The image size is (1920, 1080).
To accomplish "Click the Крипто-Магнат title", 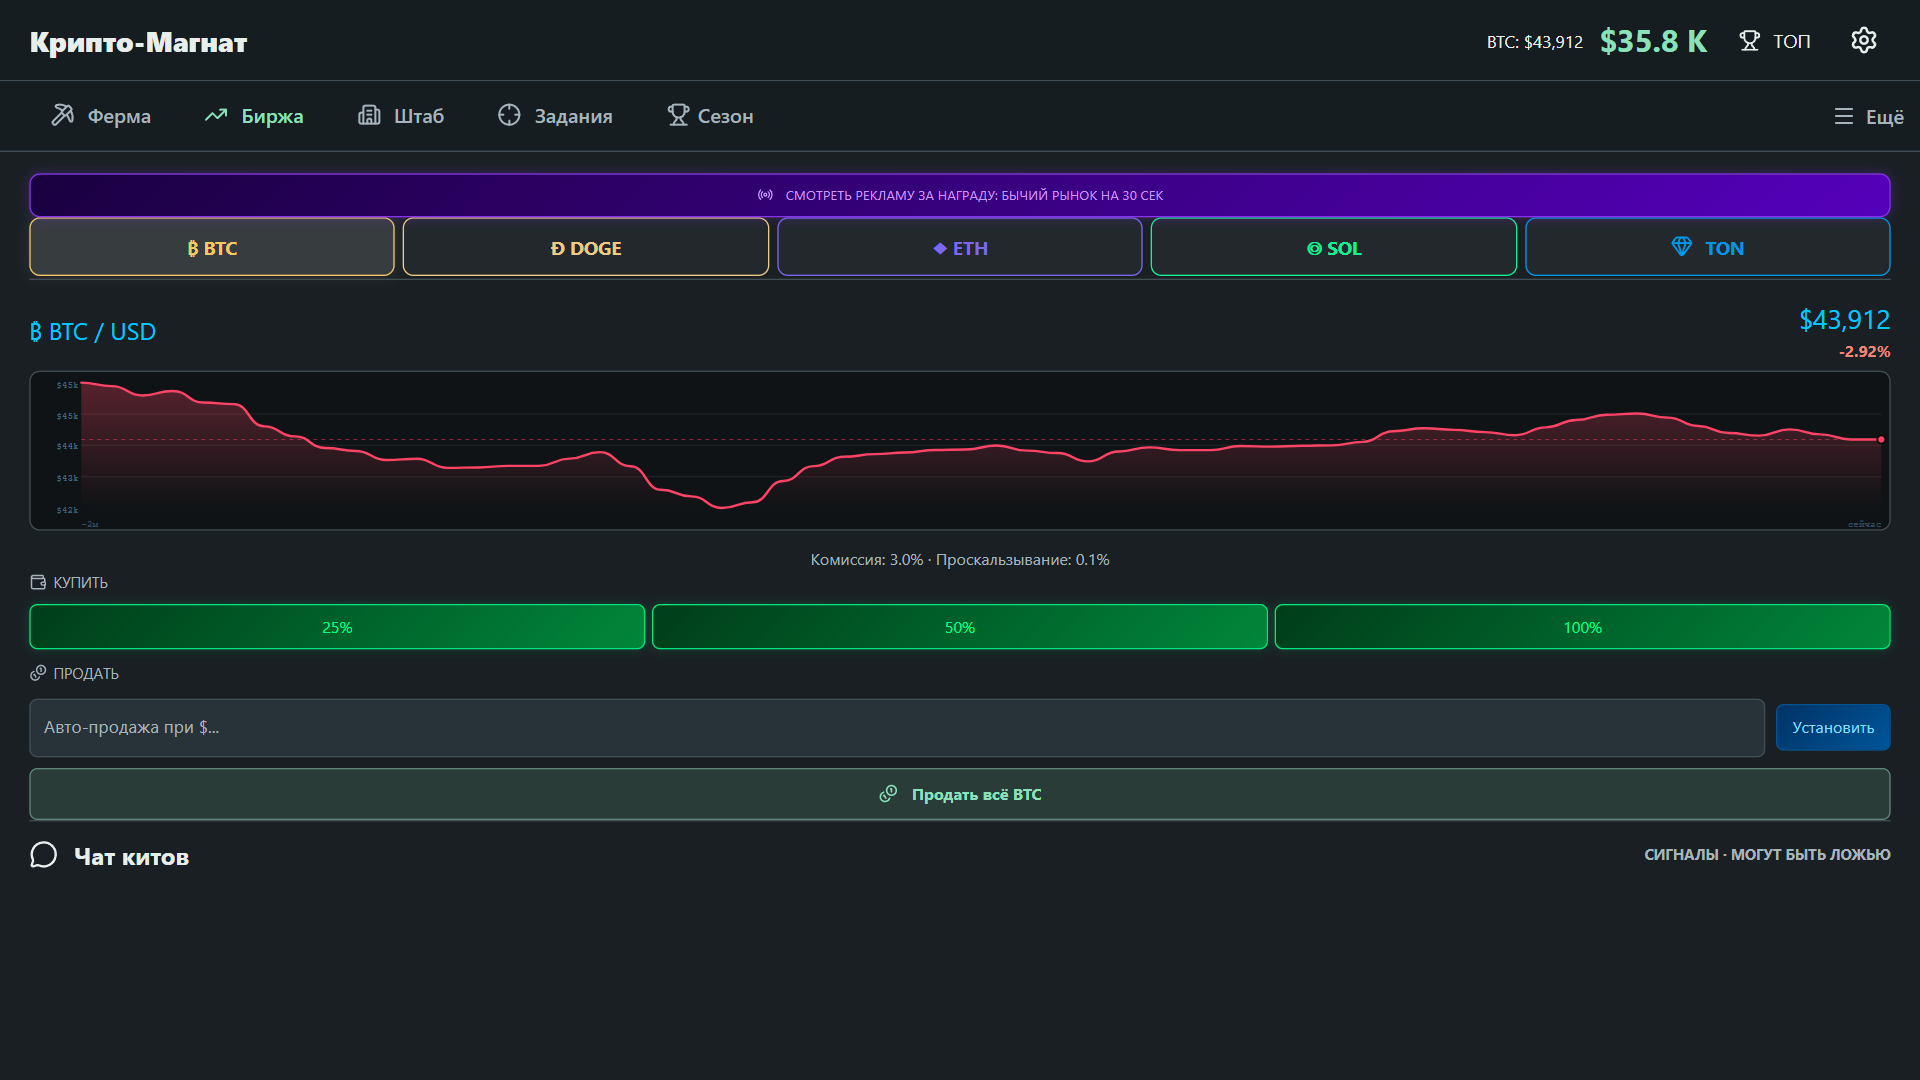I will [138, 42].
